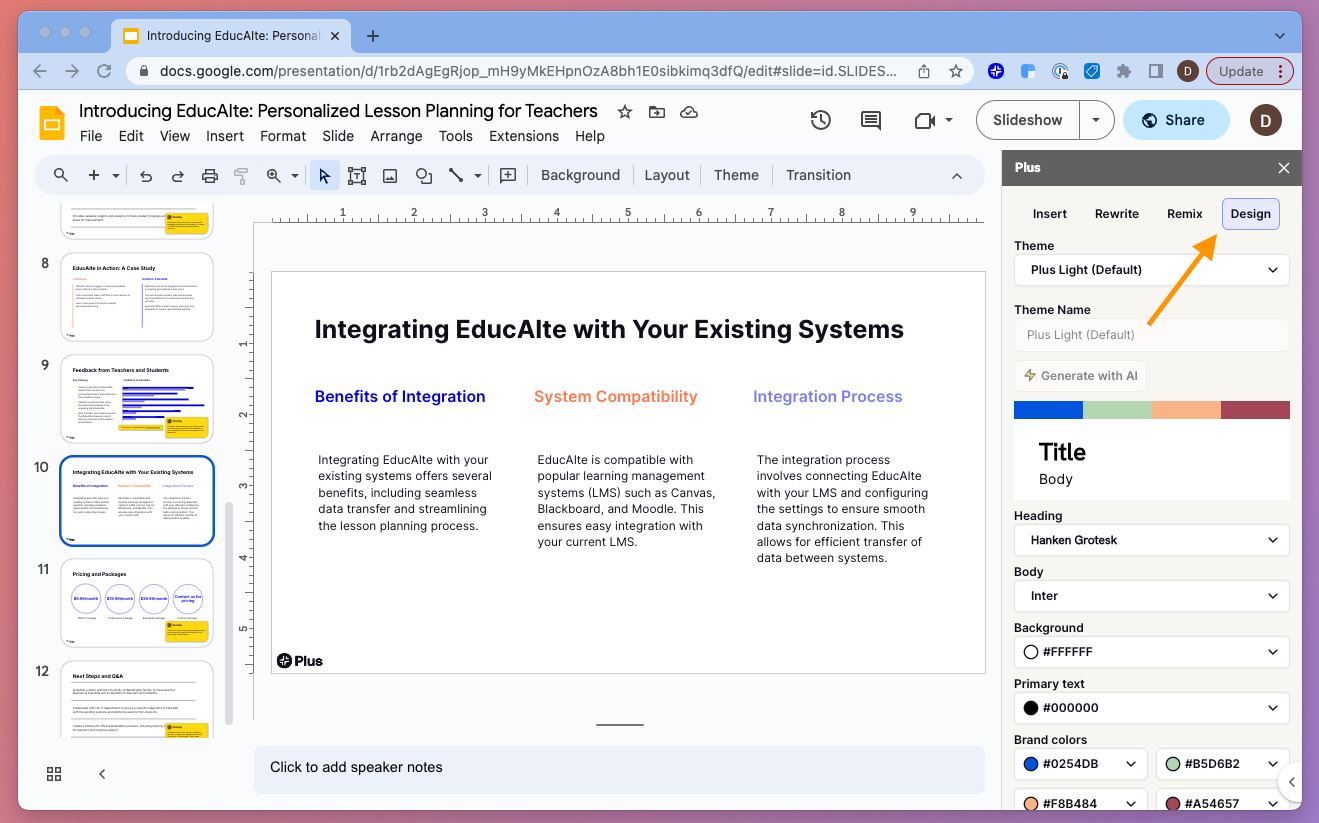Viewport: 1319px width, 823px height.
Task: Open the new slide layout dropdown arrow
Action: click(116, 175)
